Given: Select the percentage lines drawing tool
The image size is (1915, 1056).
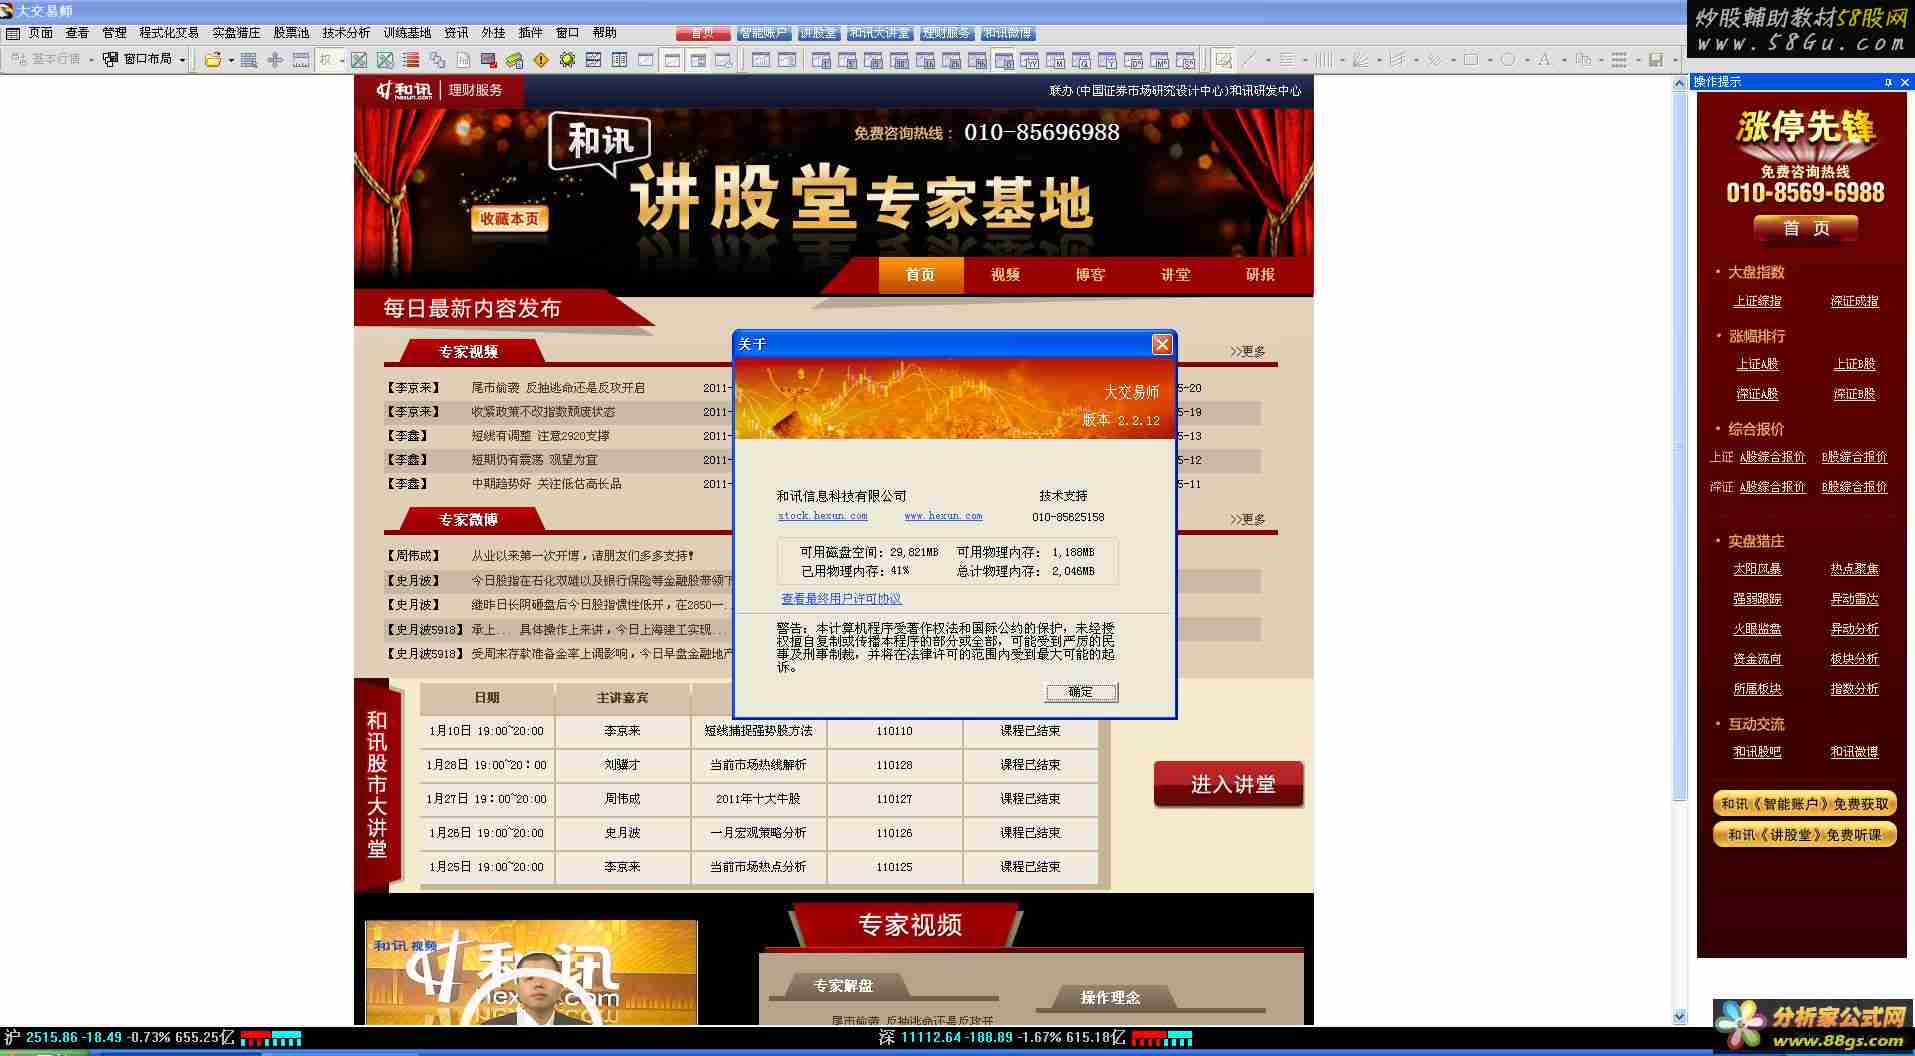Looking at the screenshot, I should point(1435,60).
